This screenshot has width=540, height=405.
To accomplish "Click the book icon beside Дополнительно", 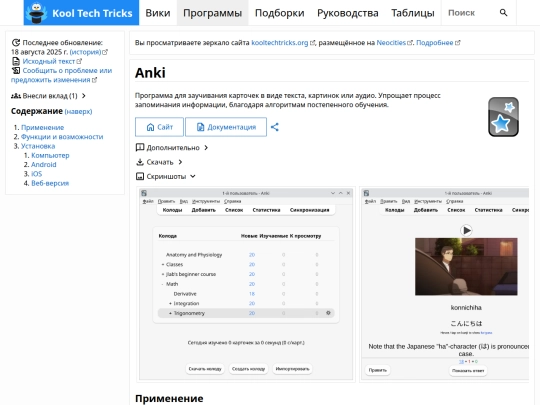I will click(139, 147).
